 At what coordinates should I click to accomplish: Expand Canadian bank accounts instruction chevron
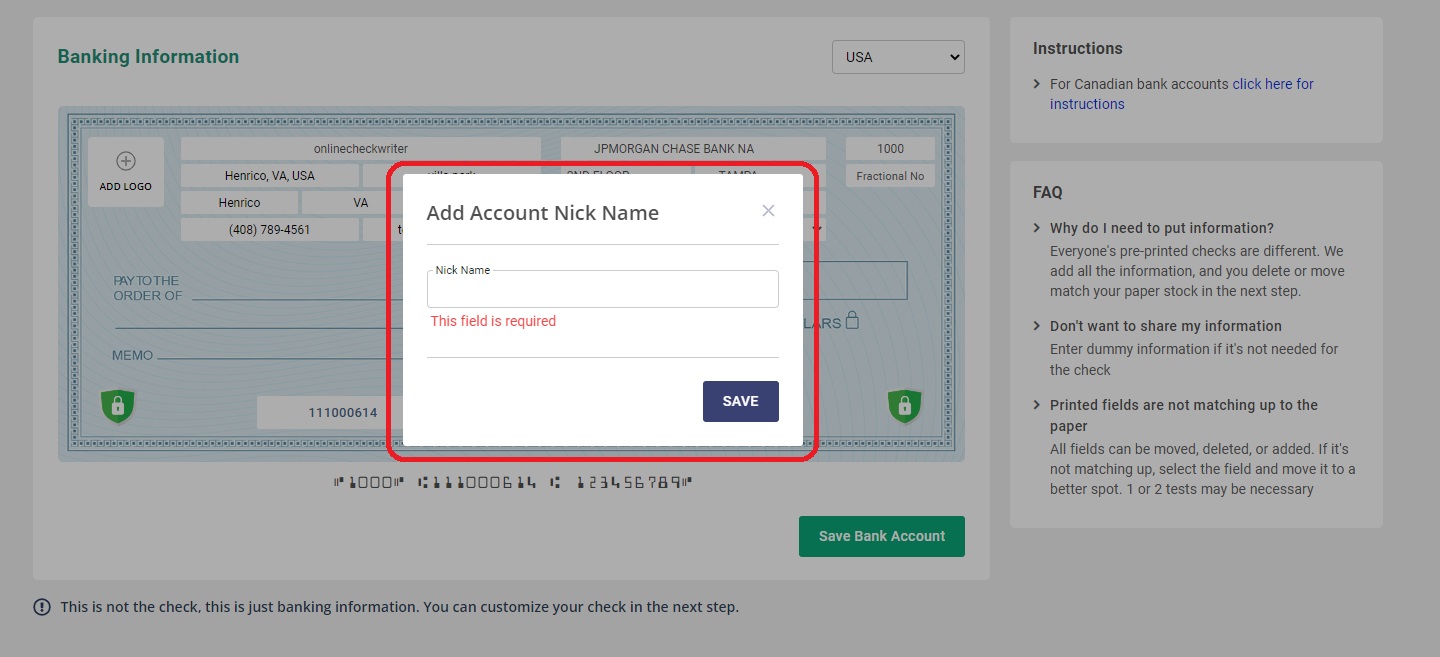(1037, 84)
